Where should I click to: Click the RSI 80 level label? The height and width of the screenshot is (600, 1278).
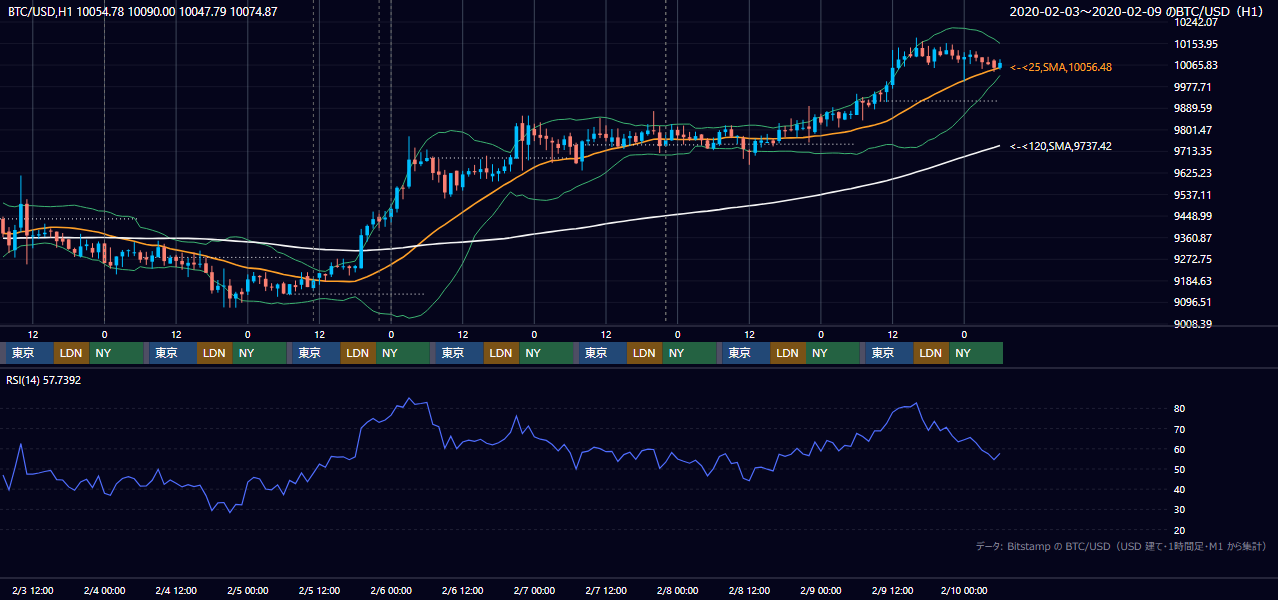[x=1180, y=409]
